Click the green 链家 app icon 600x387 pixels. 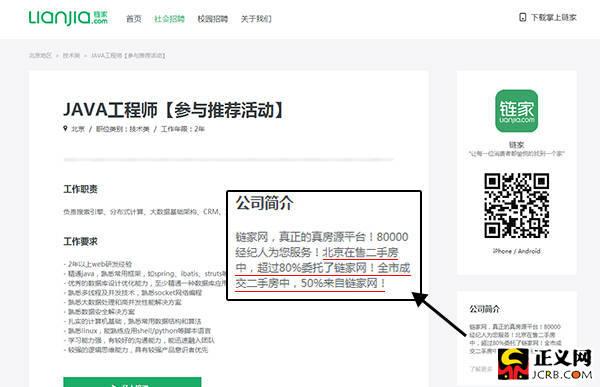pyautogui.click(x=517, y=111)
